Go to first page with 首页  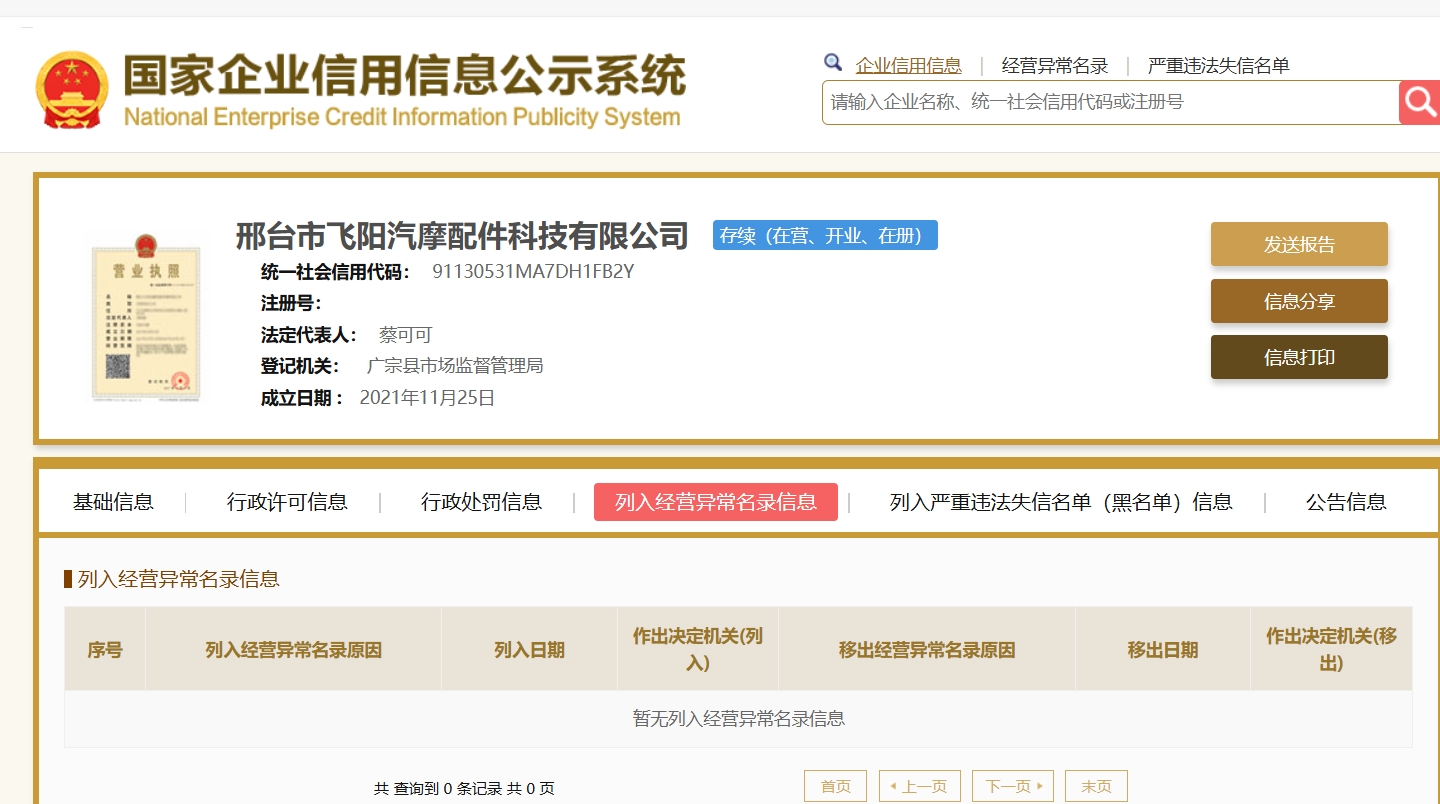click(x=835, y=787)
